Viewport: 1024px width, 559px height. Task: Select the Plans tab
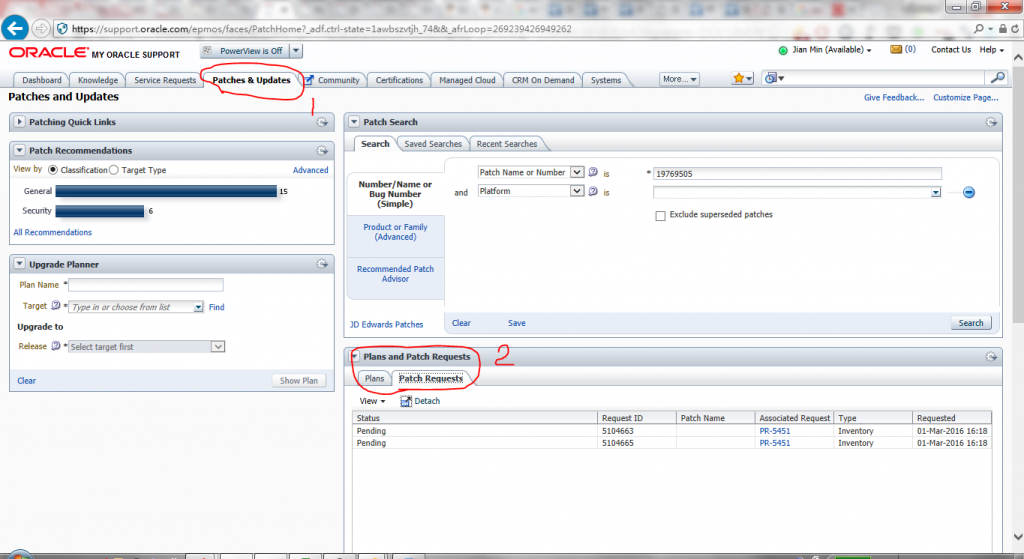coord(374,379)
